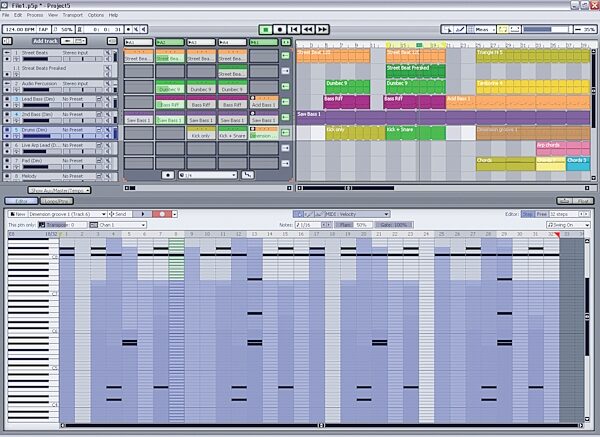The height and width of the screenshot is (437, 600).
Task: Open the Notes 1/16 duration dropdown
Action: (313, 225)
